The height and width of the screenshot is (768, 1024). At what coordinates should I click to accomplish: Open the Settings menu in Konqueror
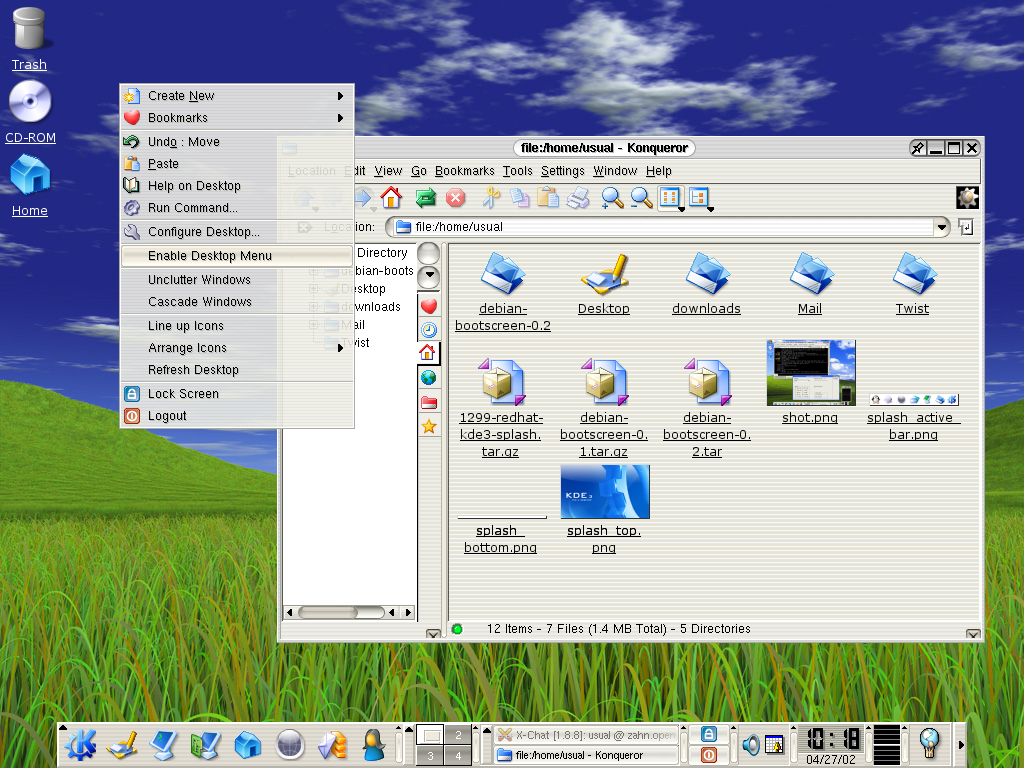pyautogui.click(x=562, y=170)
